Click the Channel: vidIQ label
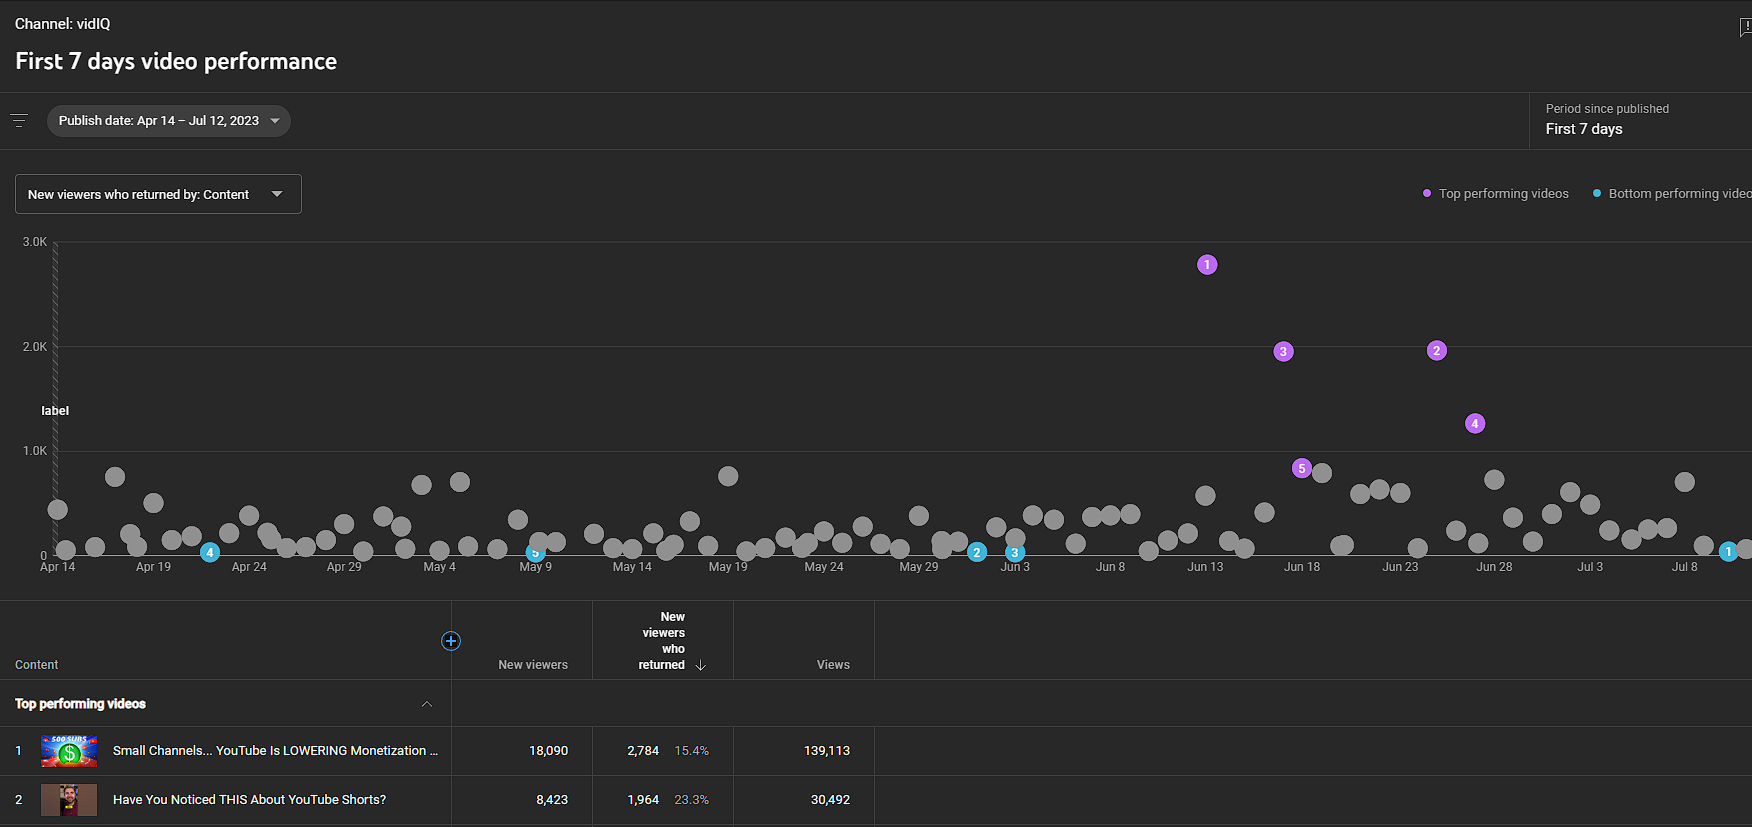Image resolution: width=1752 pixels, height=827 pixels. [63, 24]
